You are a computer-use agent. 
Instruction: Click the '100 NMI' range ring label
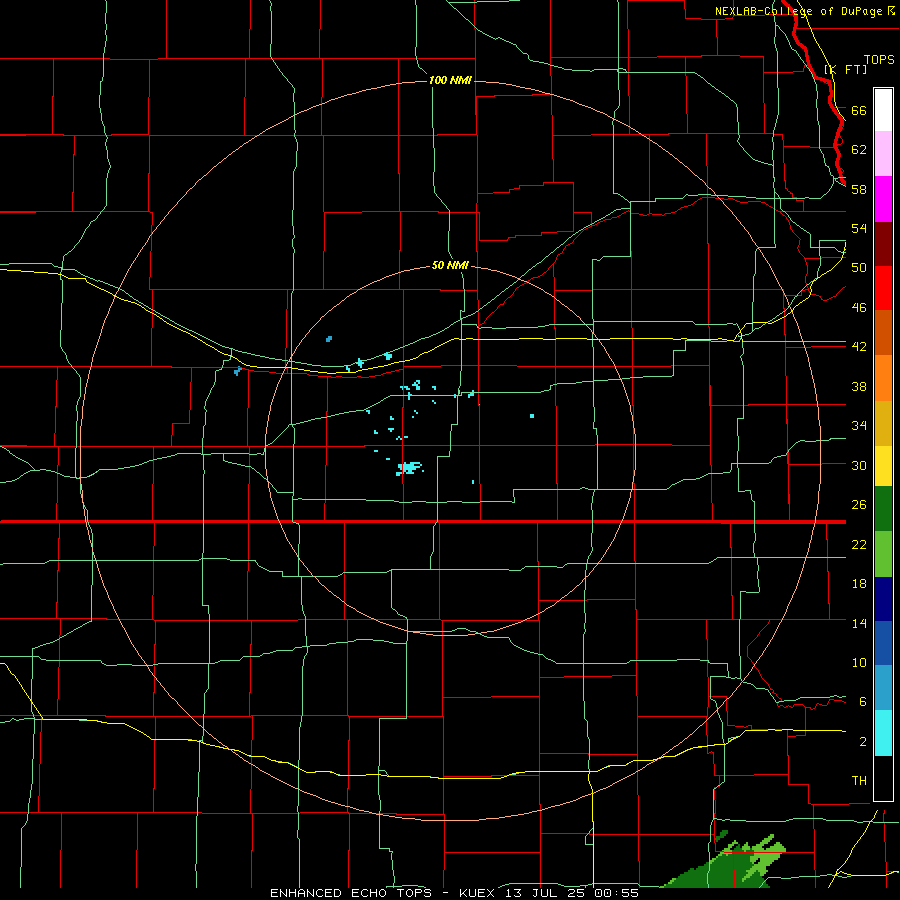[x=450, y=80]
